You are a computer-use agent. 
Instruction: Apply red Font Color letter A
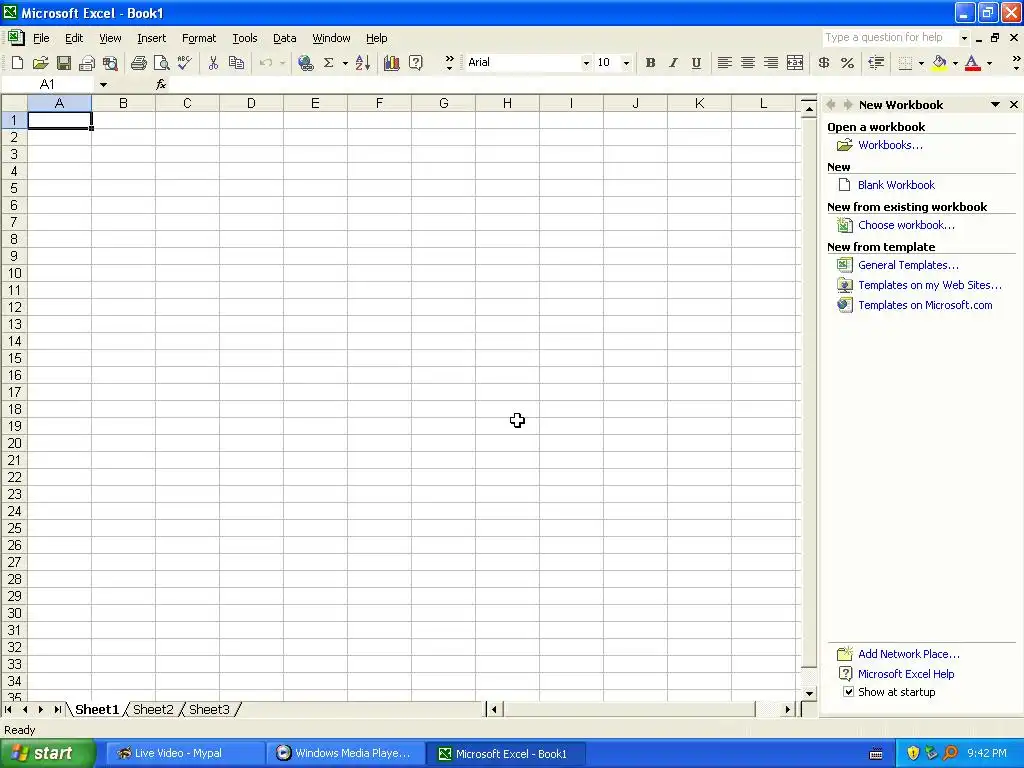(x=972, y=63)
